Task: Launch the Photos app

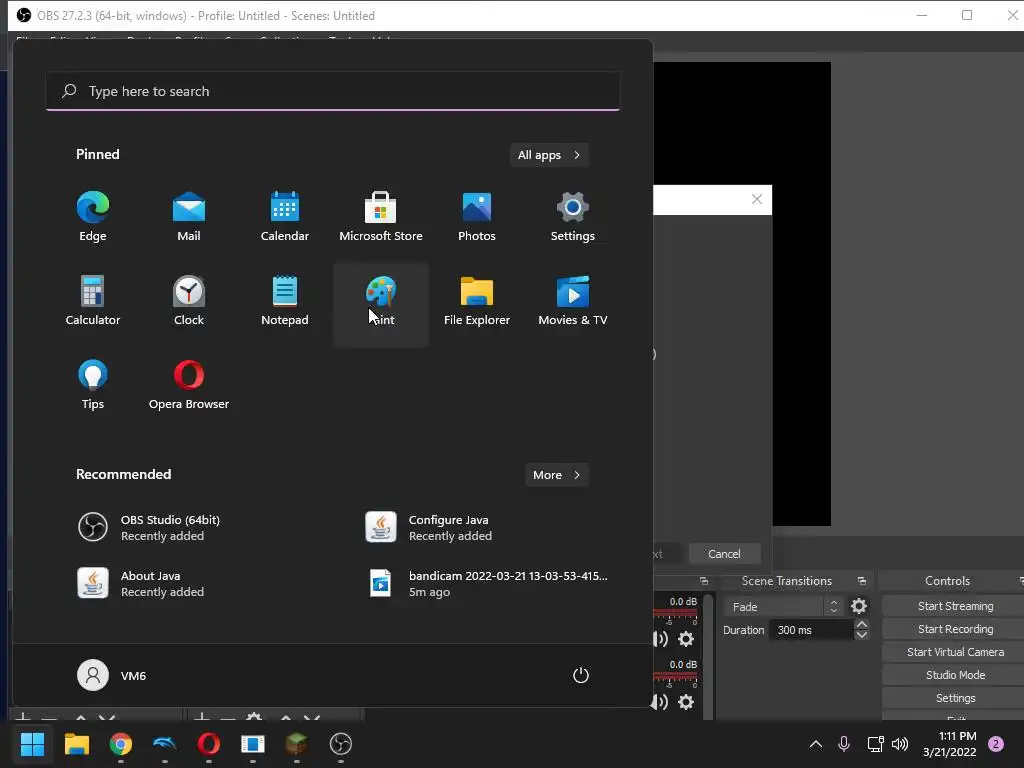Action: point(477,217)
